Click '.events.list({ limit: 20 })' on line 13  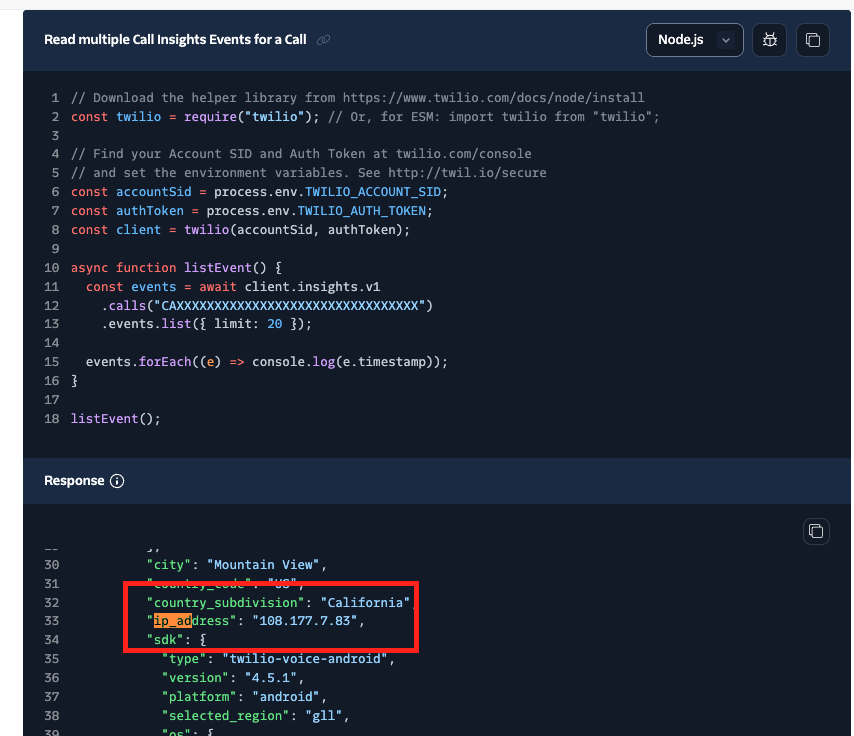(x=203, y=324)
